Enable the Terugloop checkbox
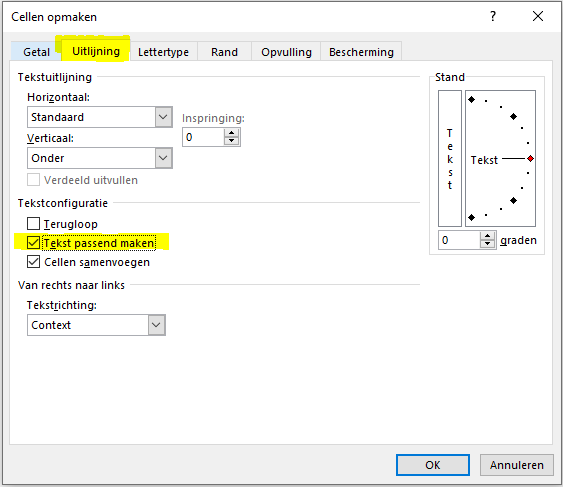This screenshot has height=487, width=563. click(x=33, y=223)
